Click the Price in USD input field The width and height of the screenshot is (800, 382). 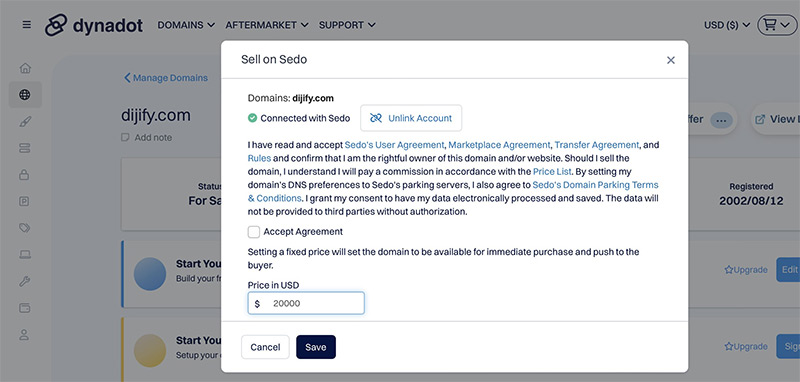[x=306, y=303]
